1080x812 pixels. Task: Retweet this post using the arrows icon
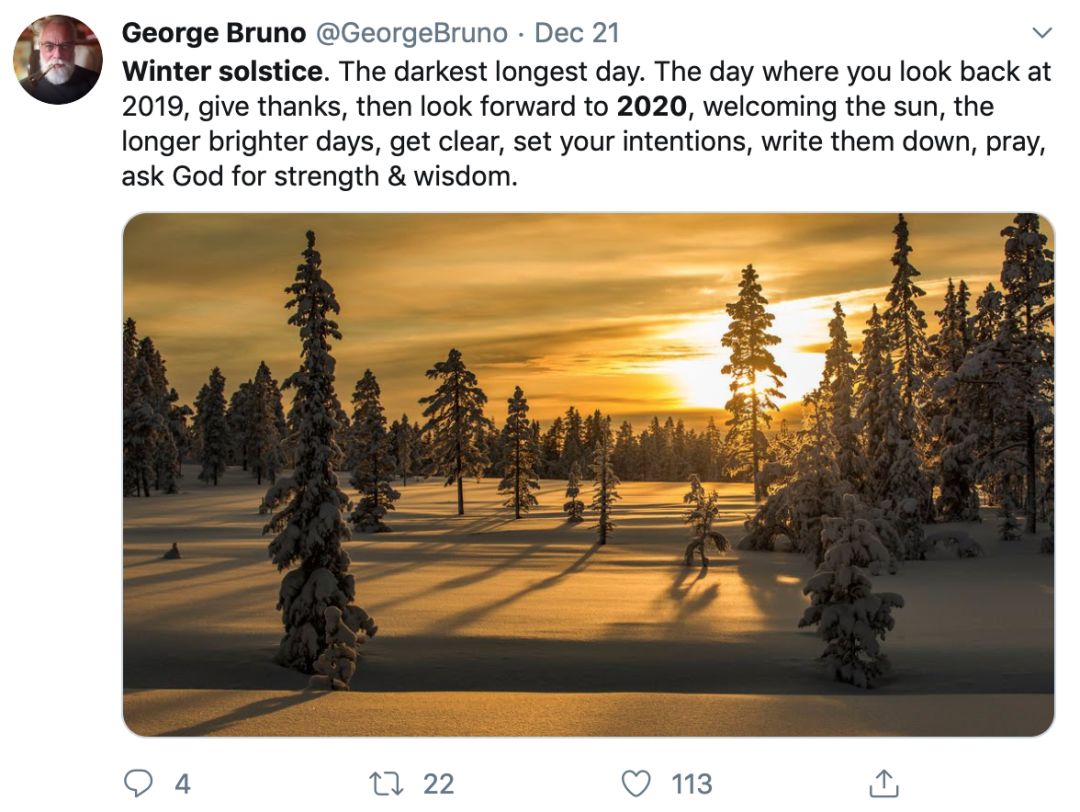click(386, 783)
